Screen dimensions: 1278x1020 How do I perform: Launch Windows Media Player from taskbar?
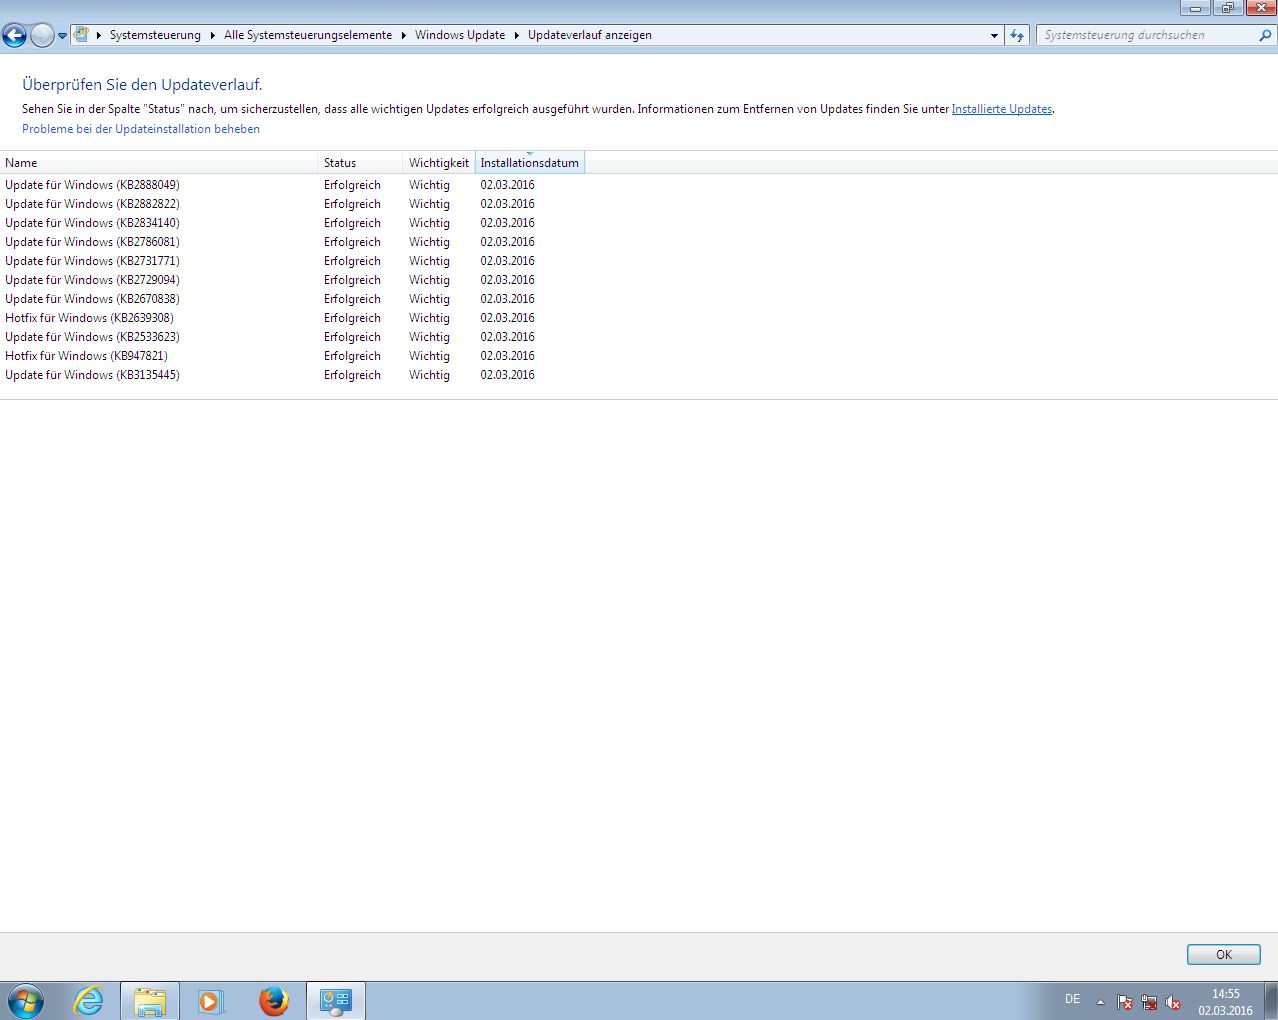211,1000
